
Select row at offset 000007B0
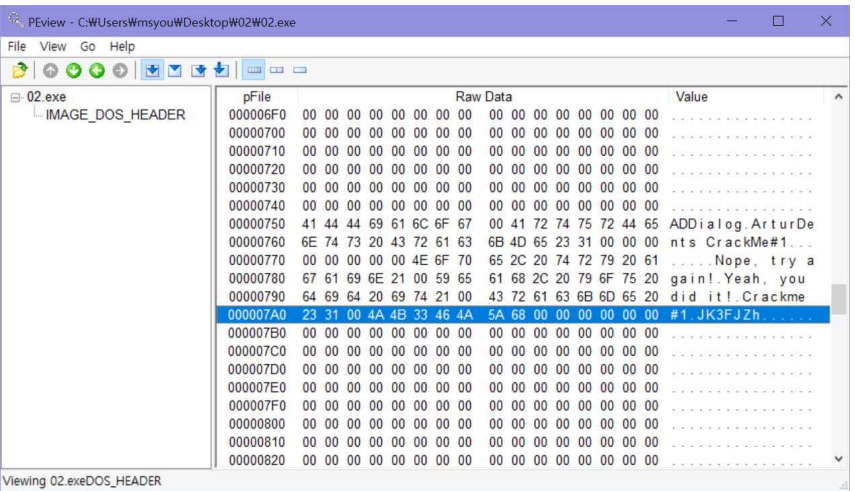523,333
